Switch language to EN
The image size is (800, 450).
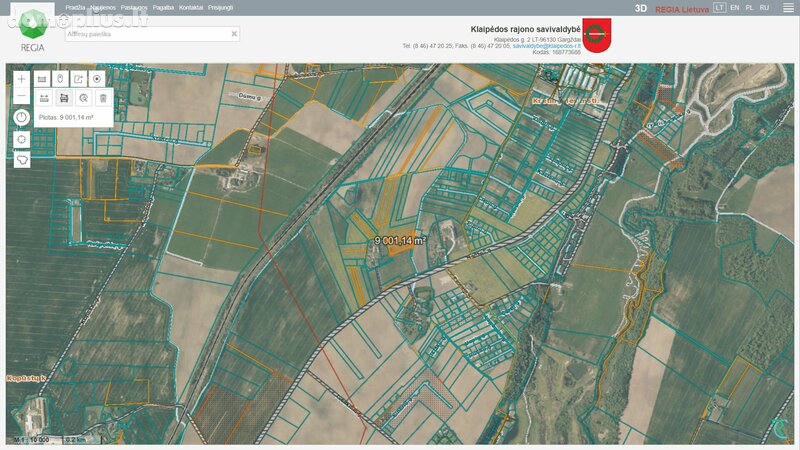click(735, 8)
